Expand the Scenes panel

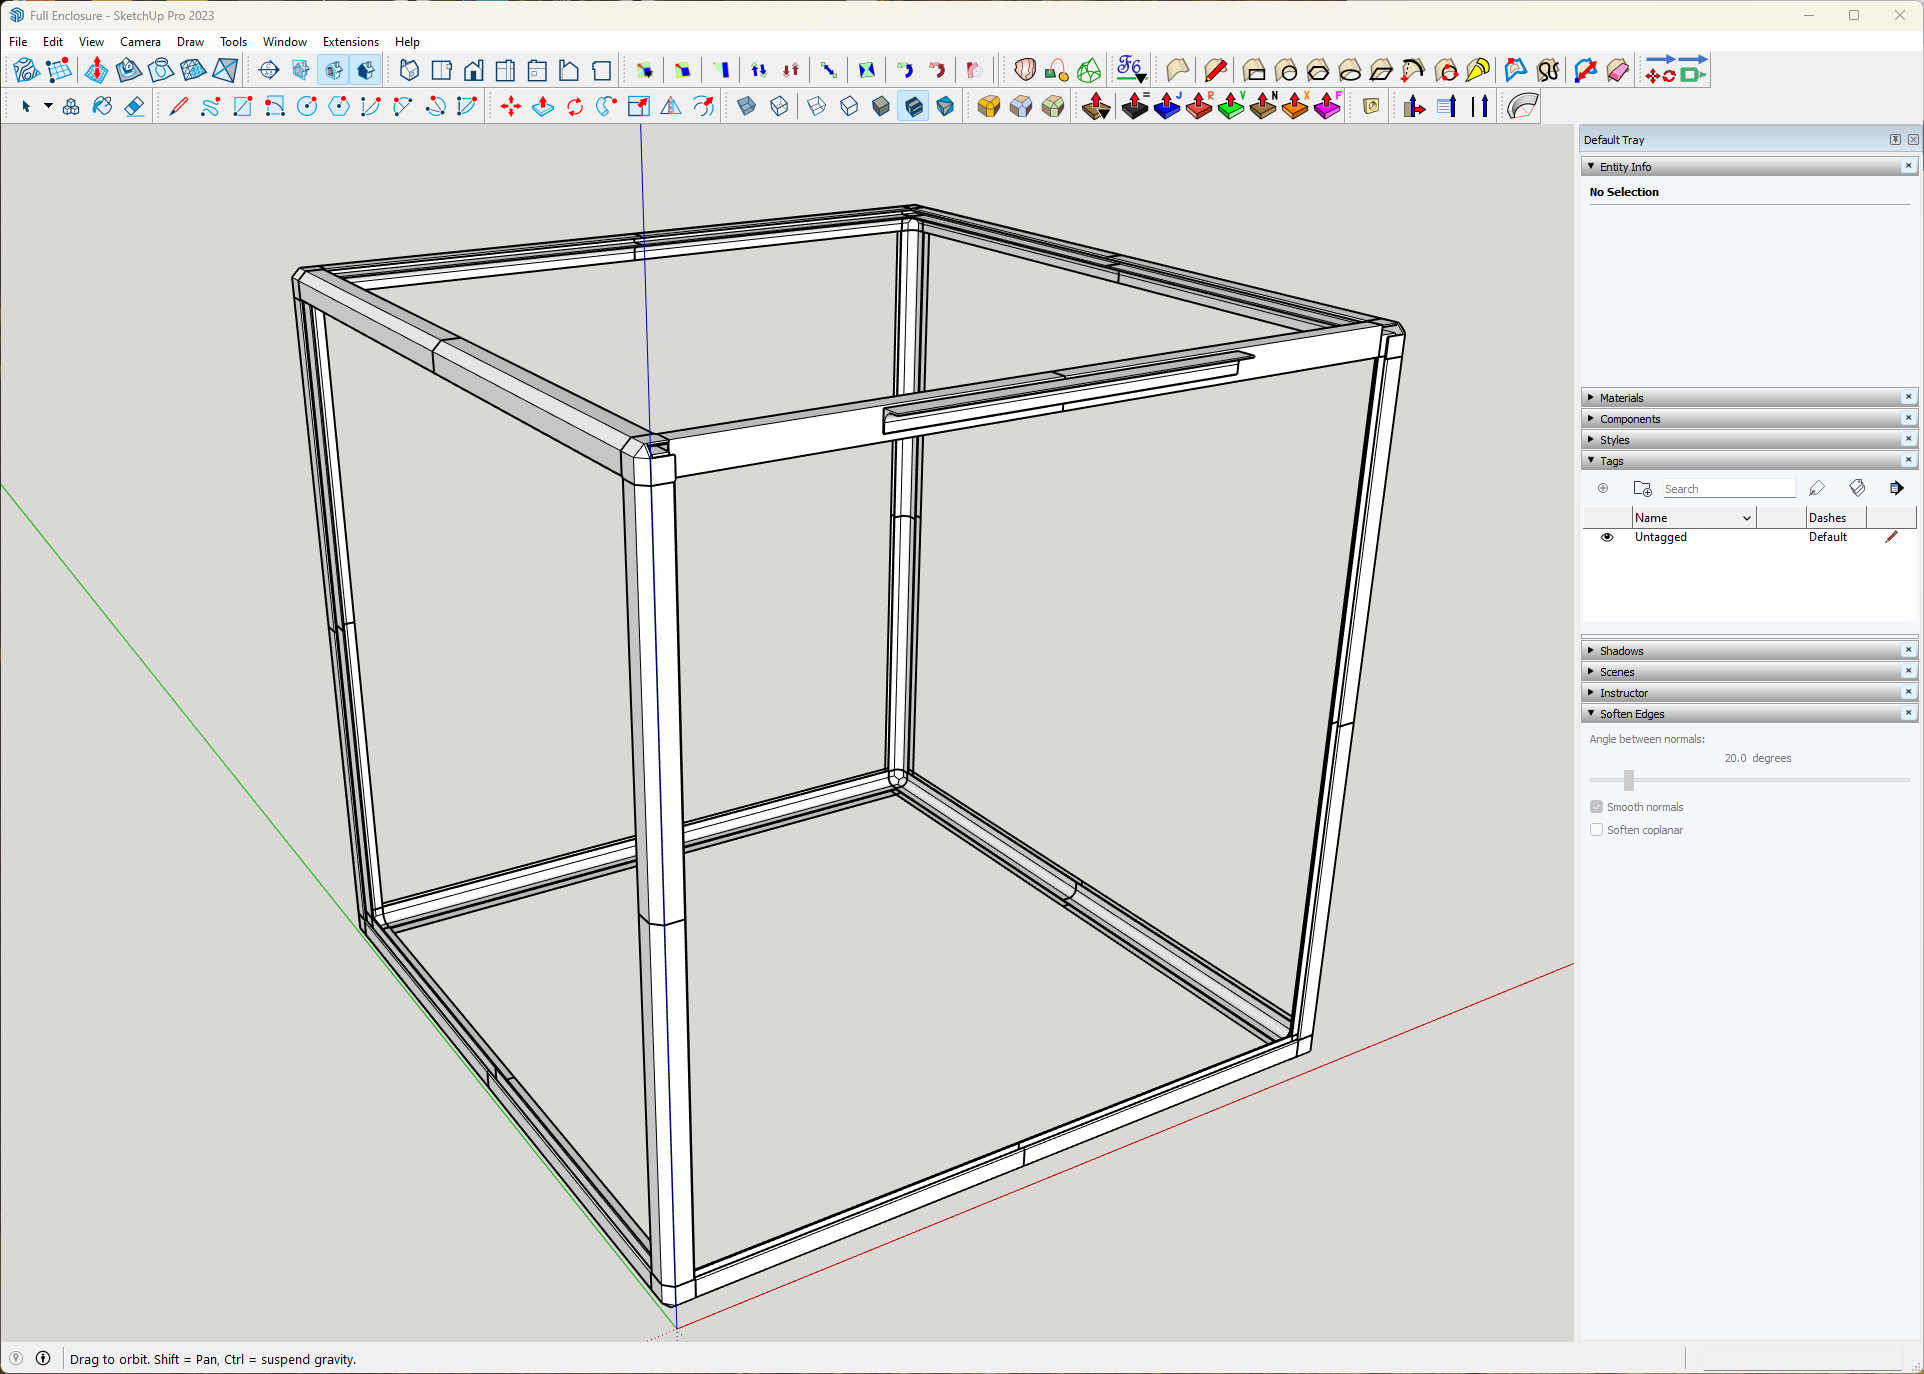click(x=1592, y=672)
